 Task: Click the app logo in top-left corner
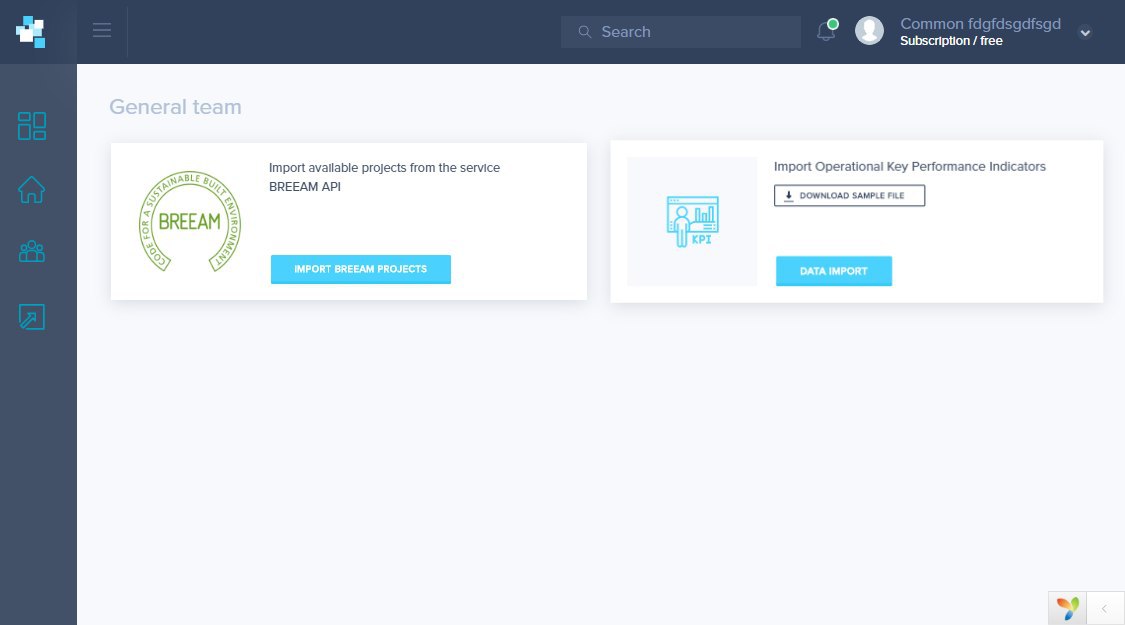31,32
